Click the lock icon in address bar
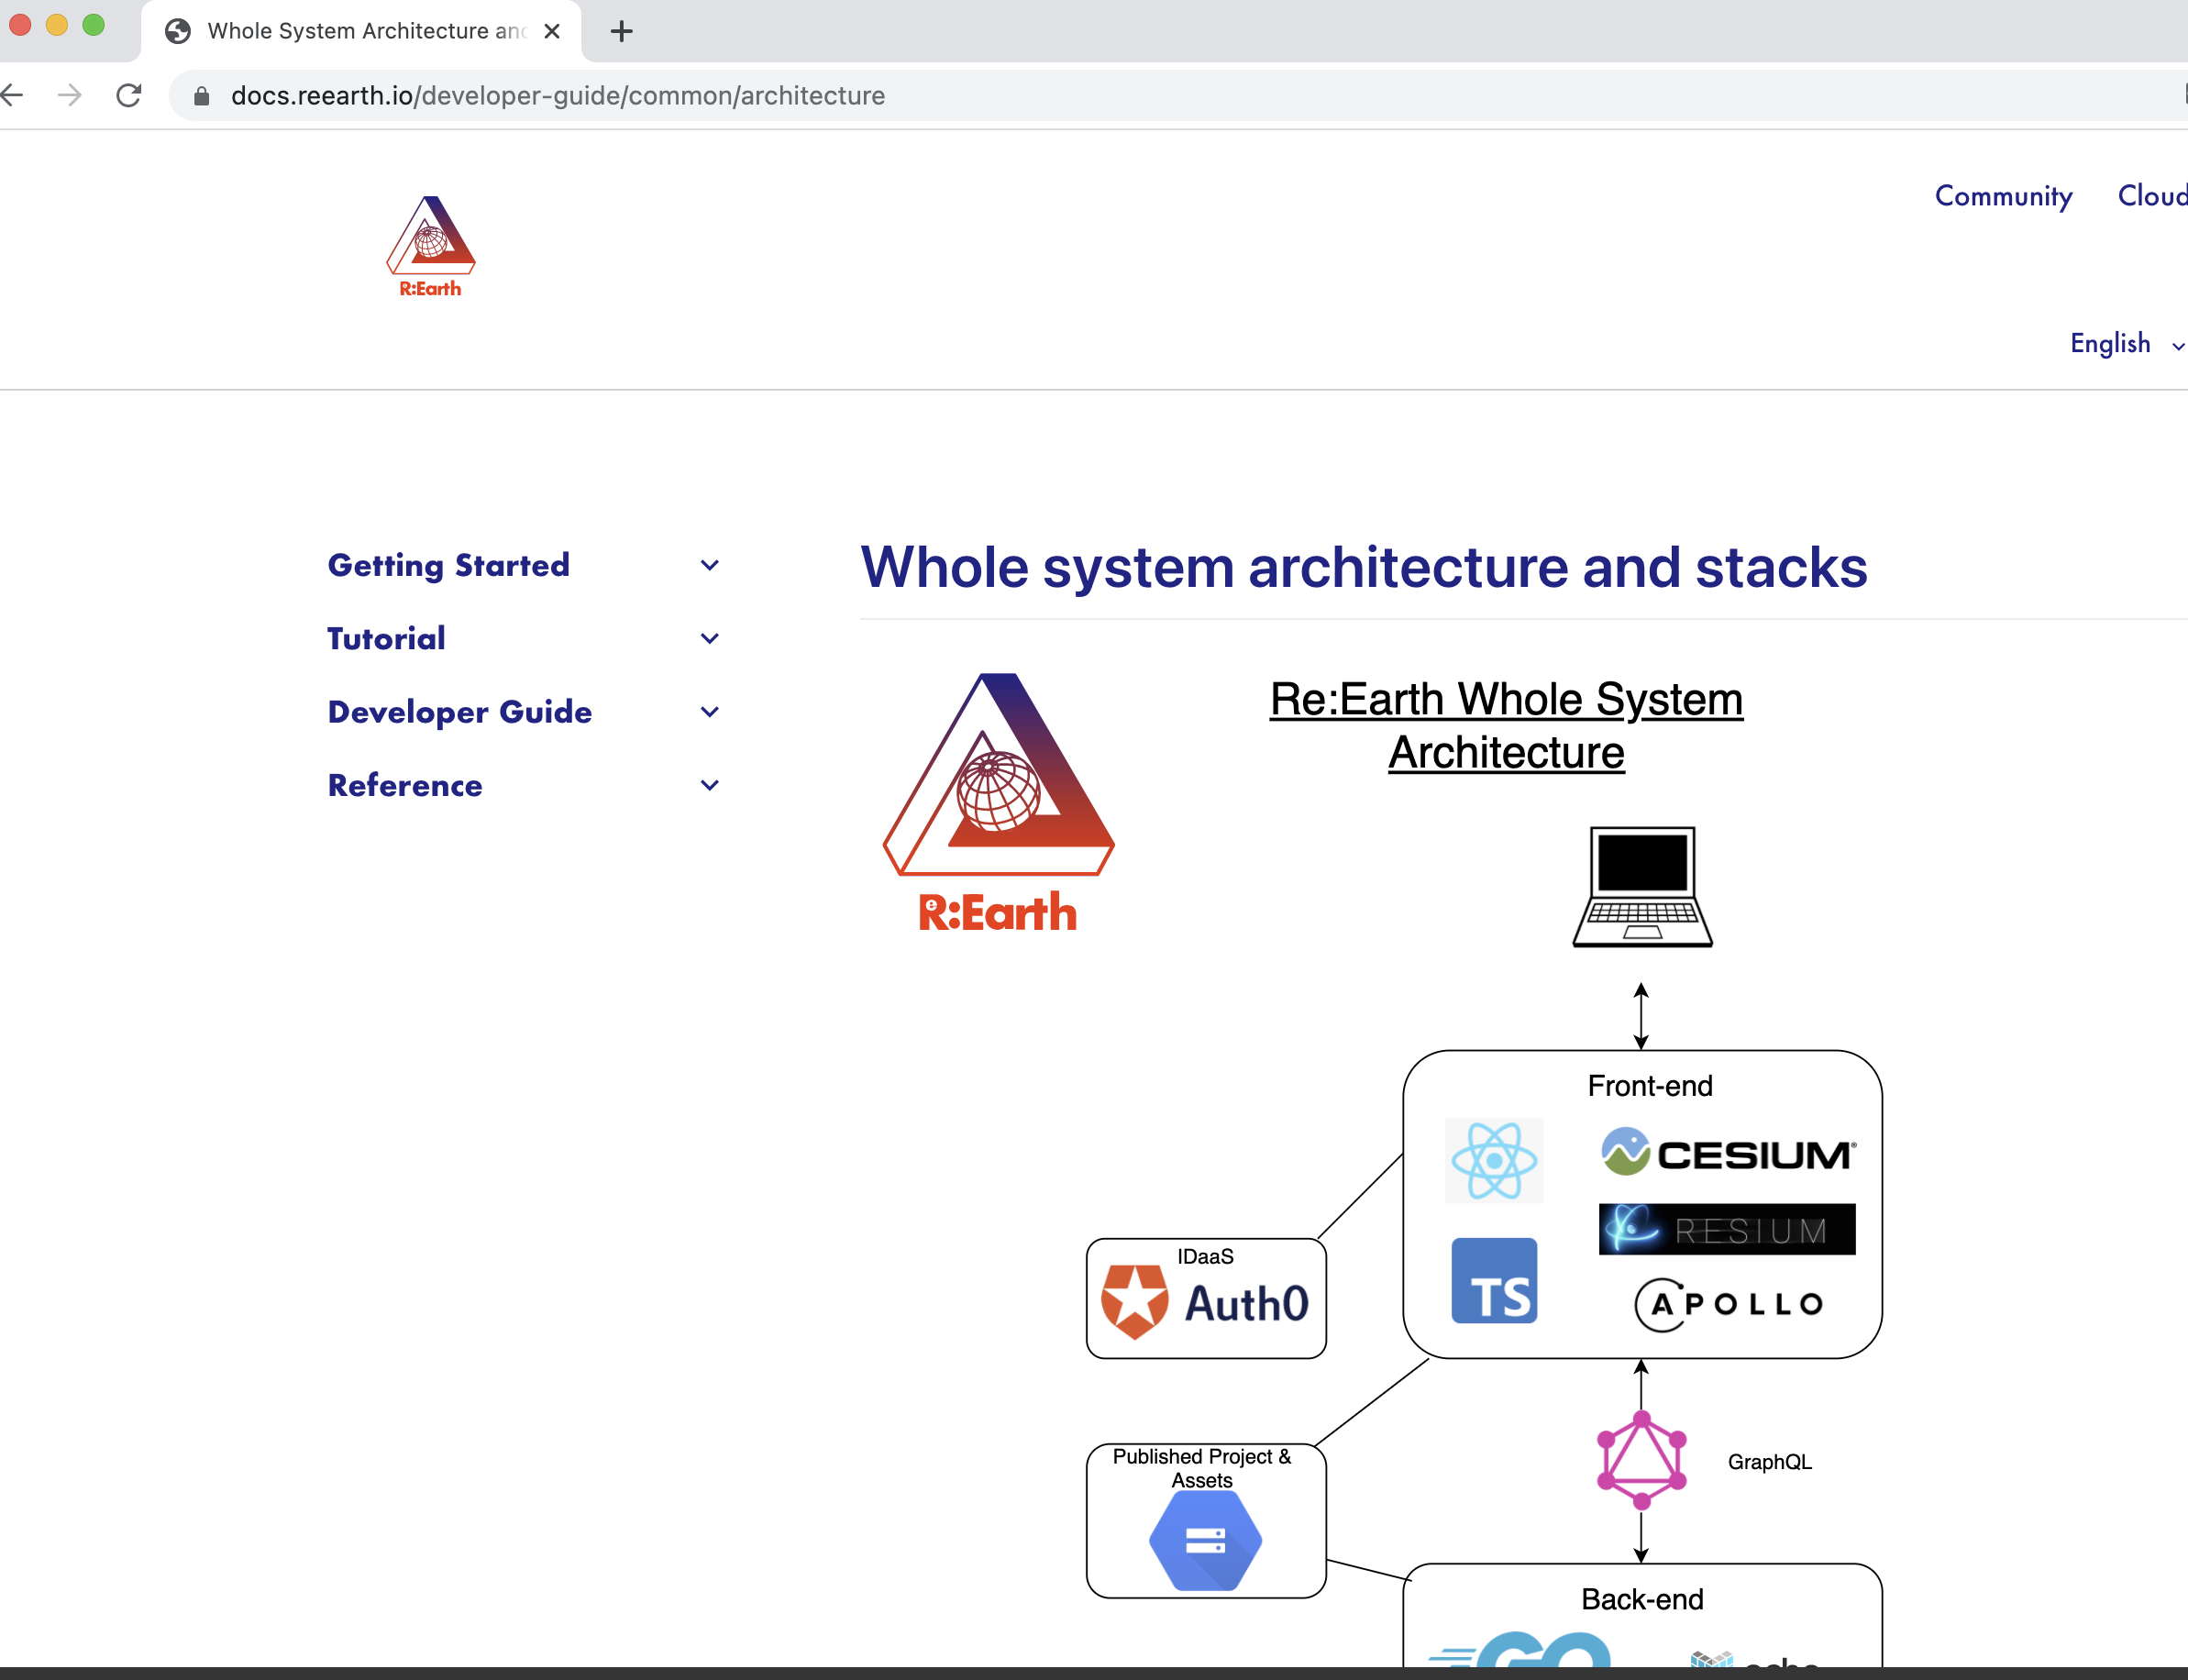The height and width of the screenshot is (1680, 2188). tap(201, 96)
